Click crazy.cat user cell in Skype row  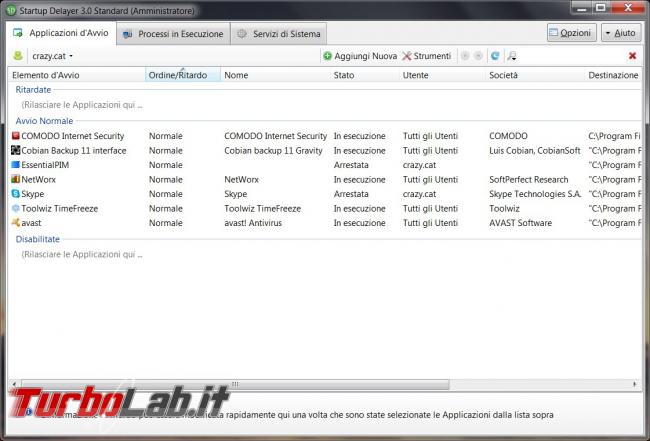click(420, 194)
